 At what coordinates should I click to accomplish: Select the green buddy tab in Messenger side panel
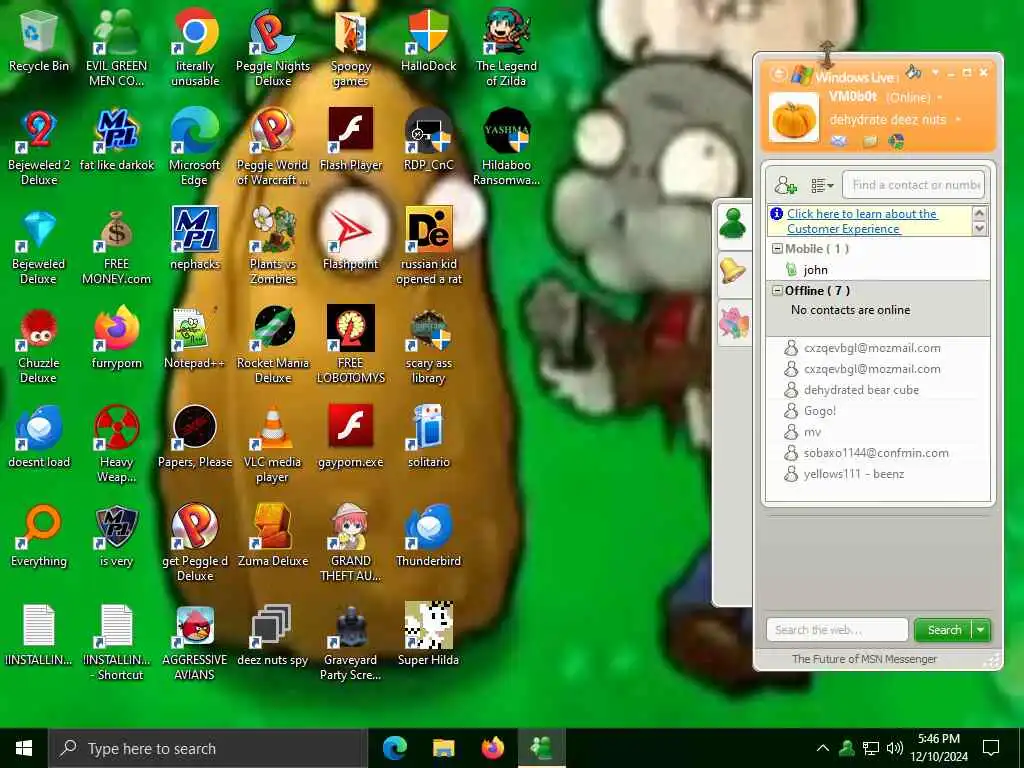pos(735,225)
